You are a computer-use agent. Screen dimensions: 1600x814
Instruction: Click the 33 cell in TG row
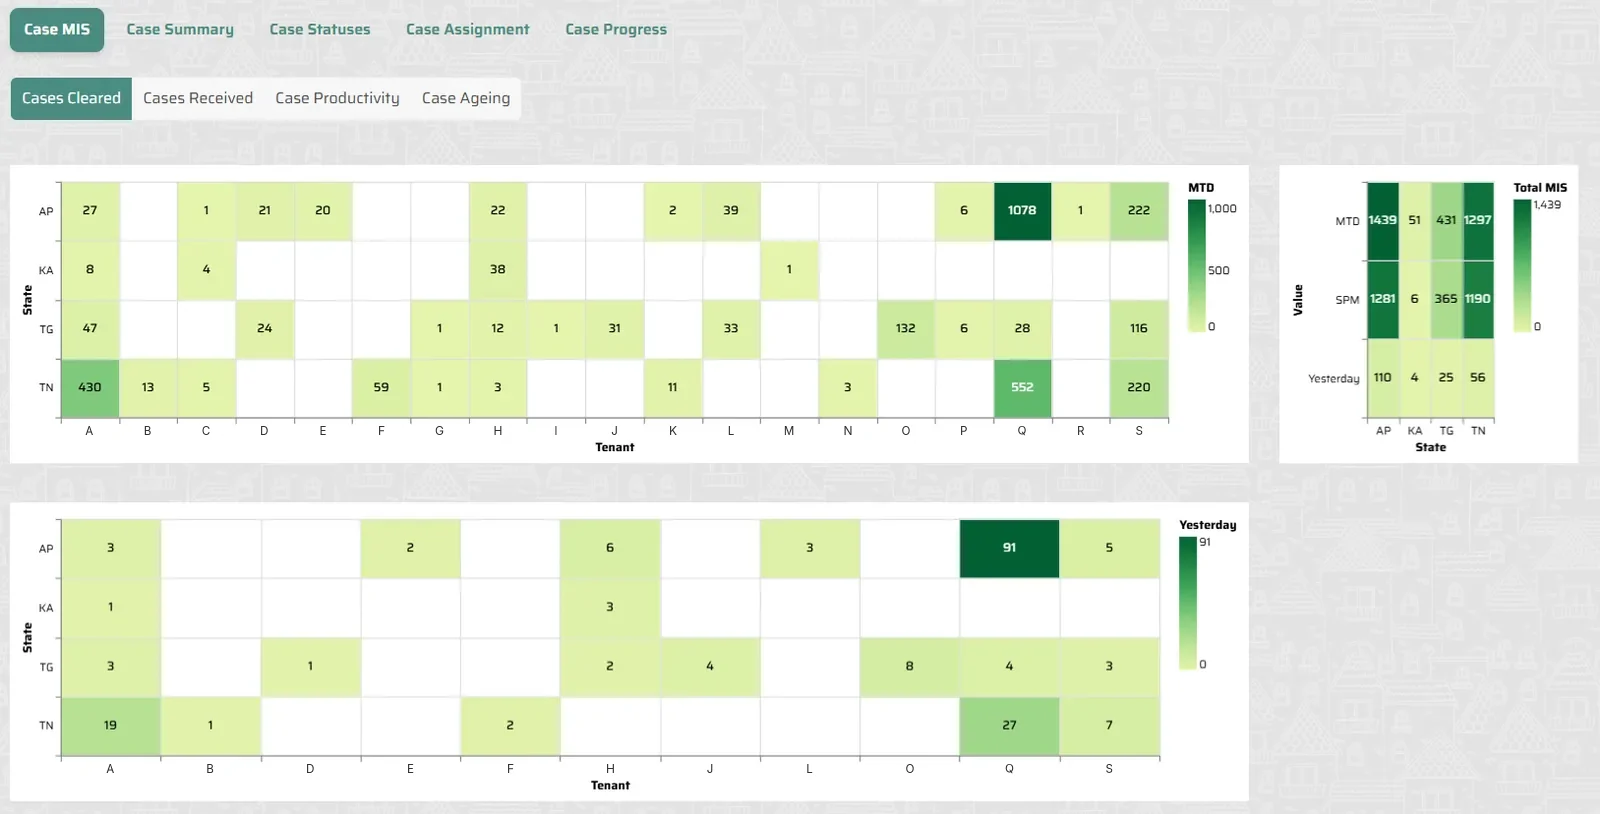coord(731,329)
